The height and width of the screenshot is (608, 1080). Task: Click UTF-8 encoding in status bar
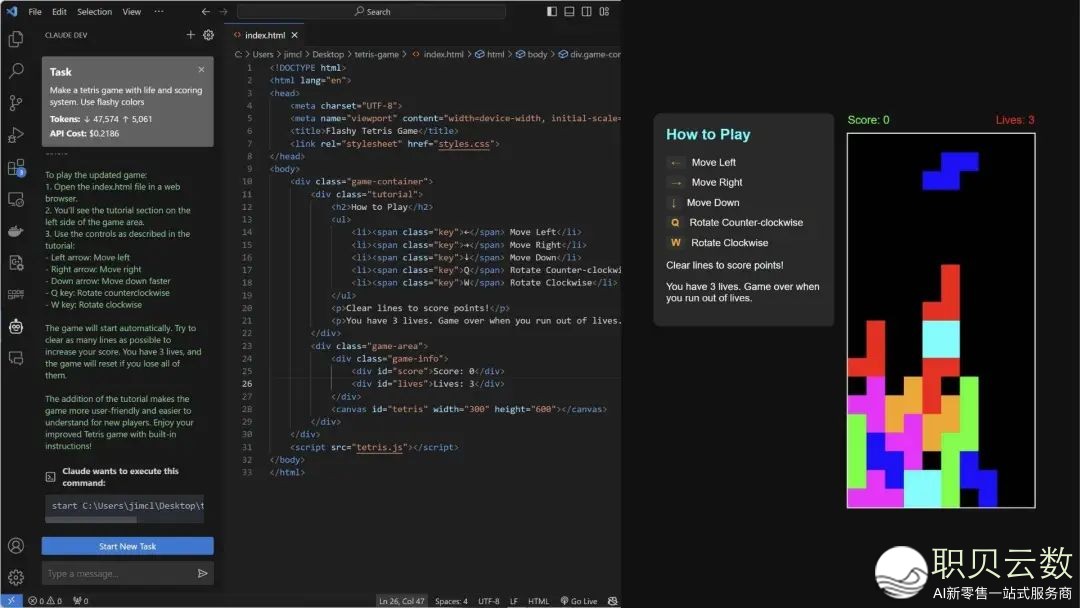[x=488, y=601]
